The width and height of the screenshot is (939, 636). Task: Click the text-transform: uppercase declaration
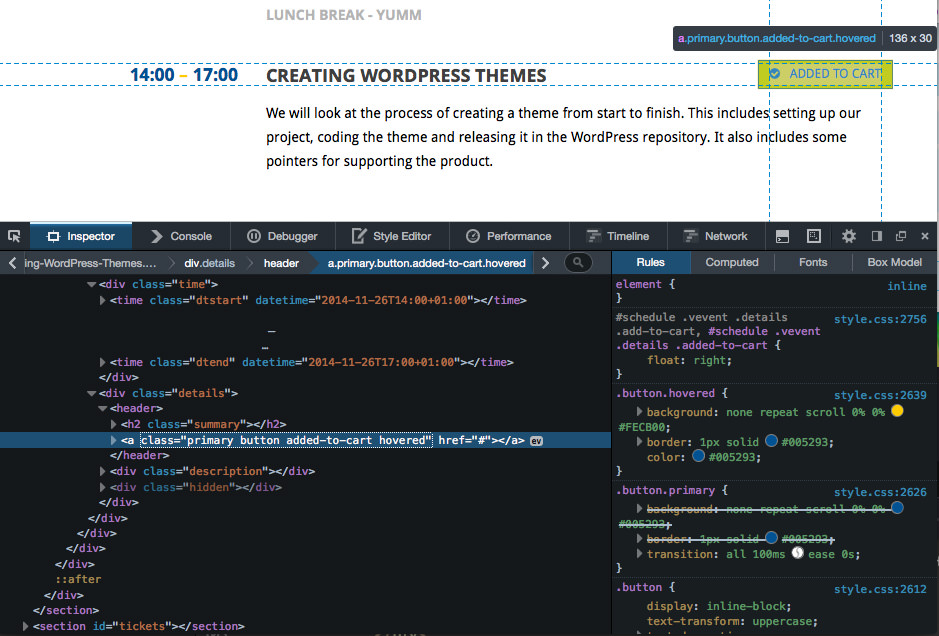coord(732,621)
